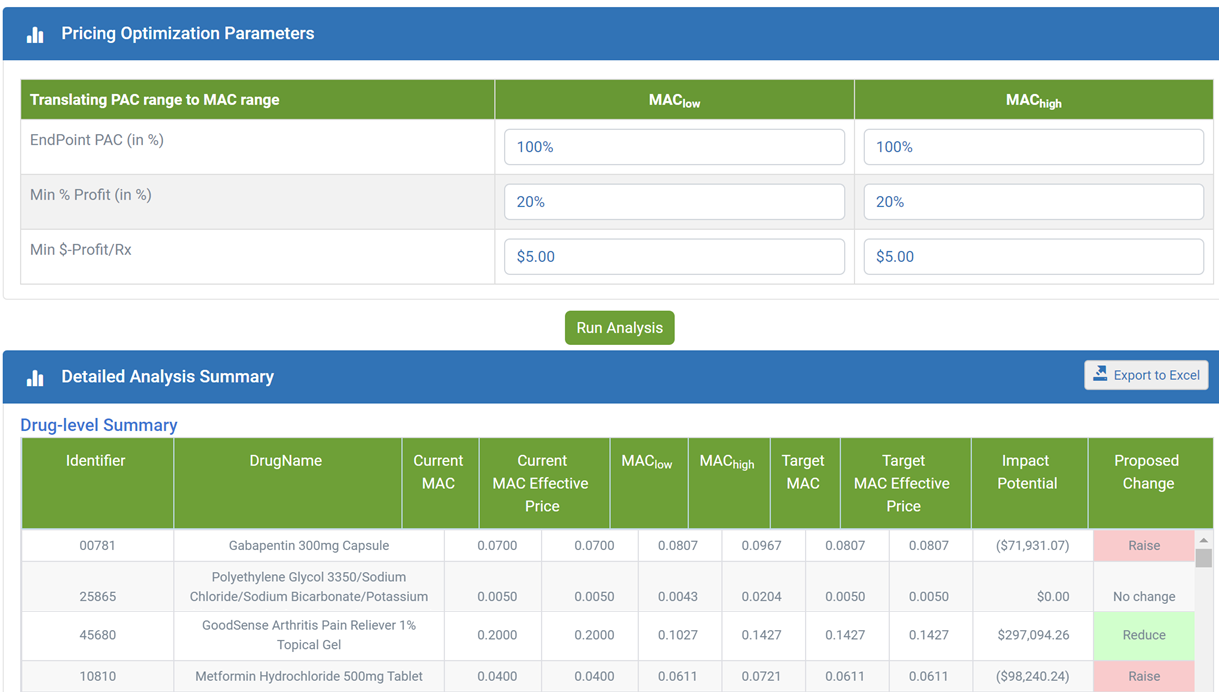Click the Min $-Profit/Rx field under MAChigh

1033,256
